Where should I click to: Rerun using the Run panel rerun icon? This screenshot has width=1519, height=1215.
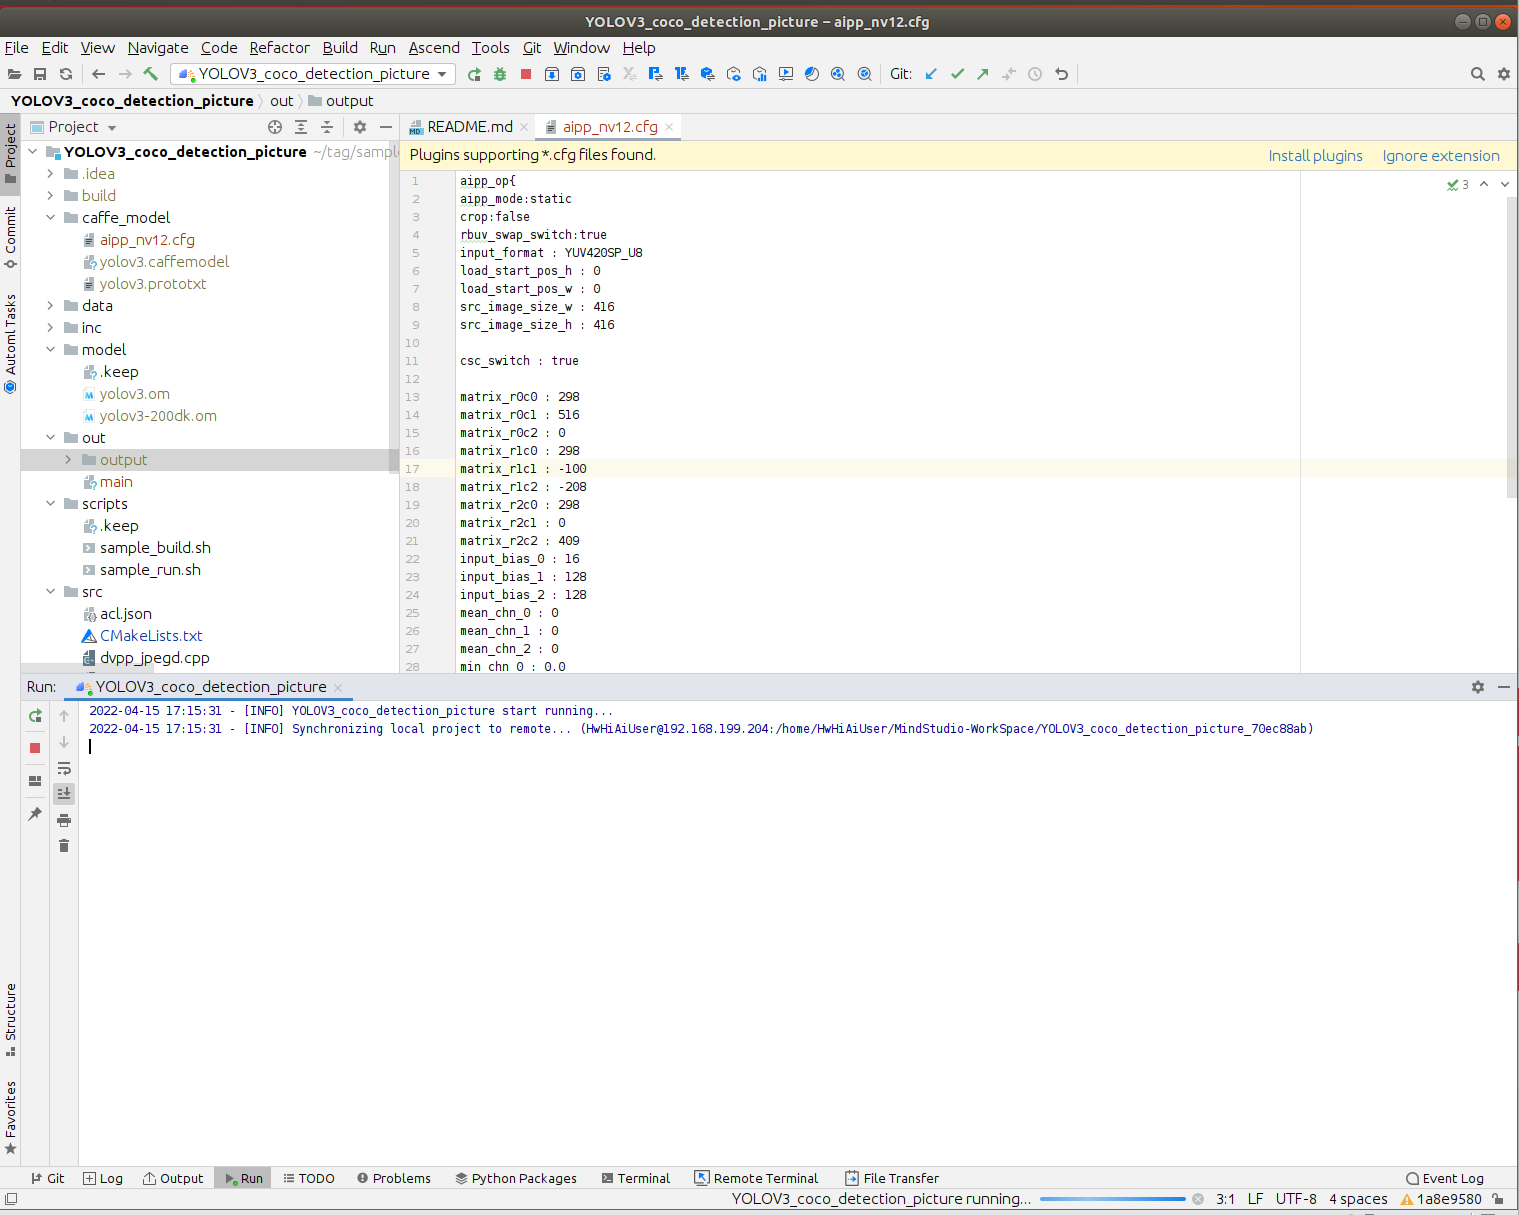coord(35,716)
